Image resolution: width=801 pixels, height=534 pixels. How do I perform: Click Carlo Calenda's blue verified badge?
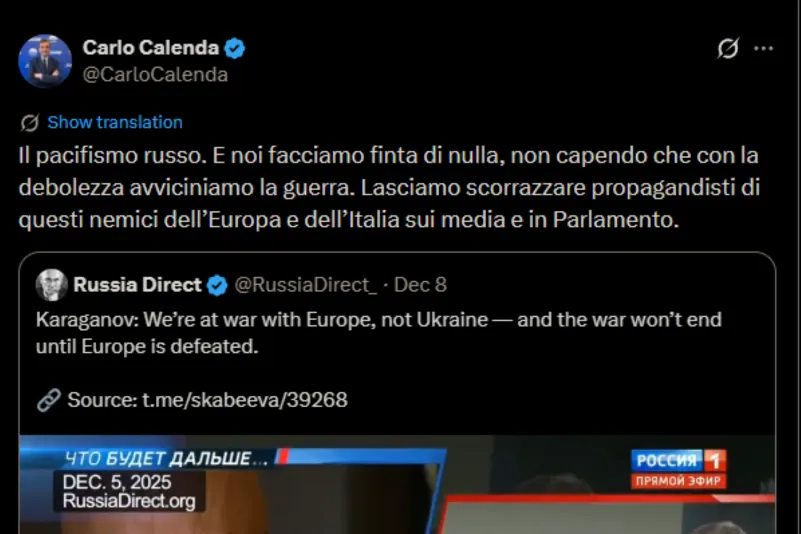[235, 49]
